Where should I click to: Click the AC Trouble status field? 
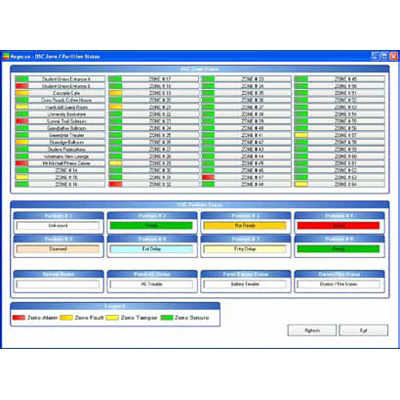(151, 284)
